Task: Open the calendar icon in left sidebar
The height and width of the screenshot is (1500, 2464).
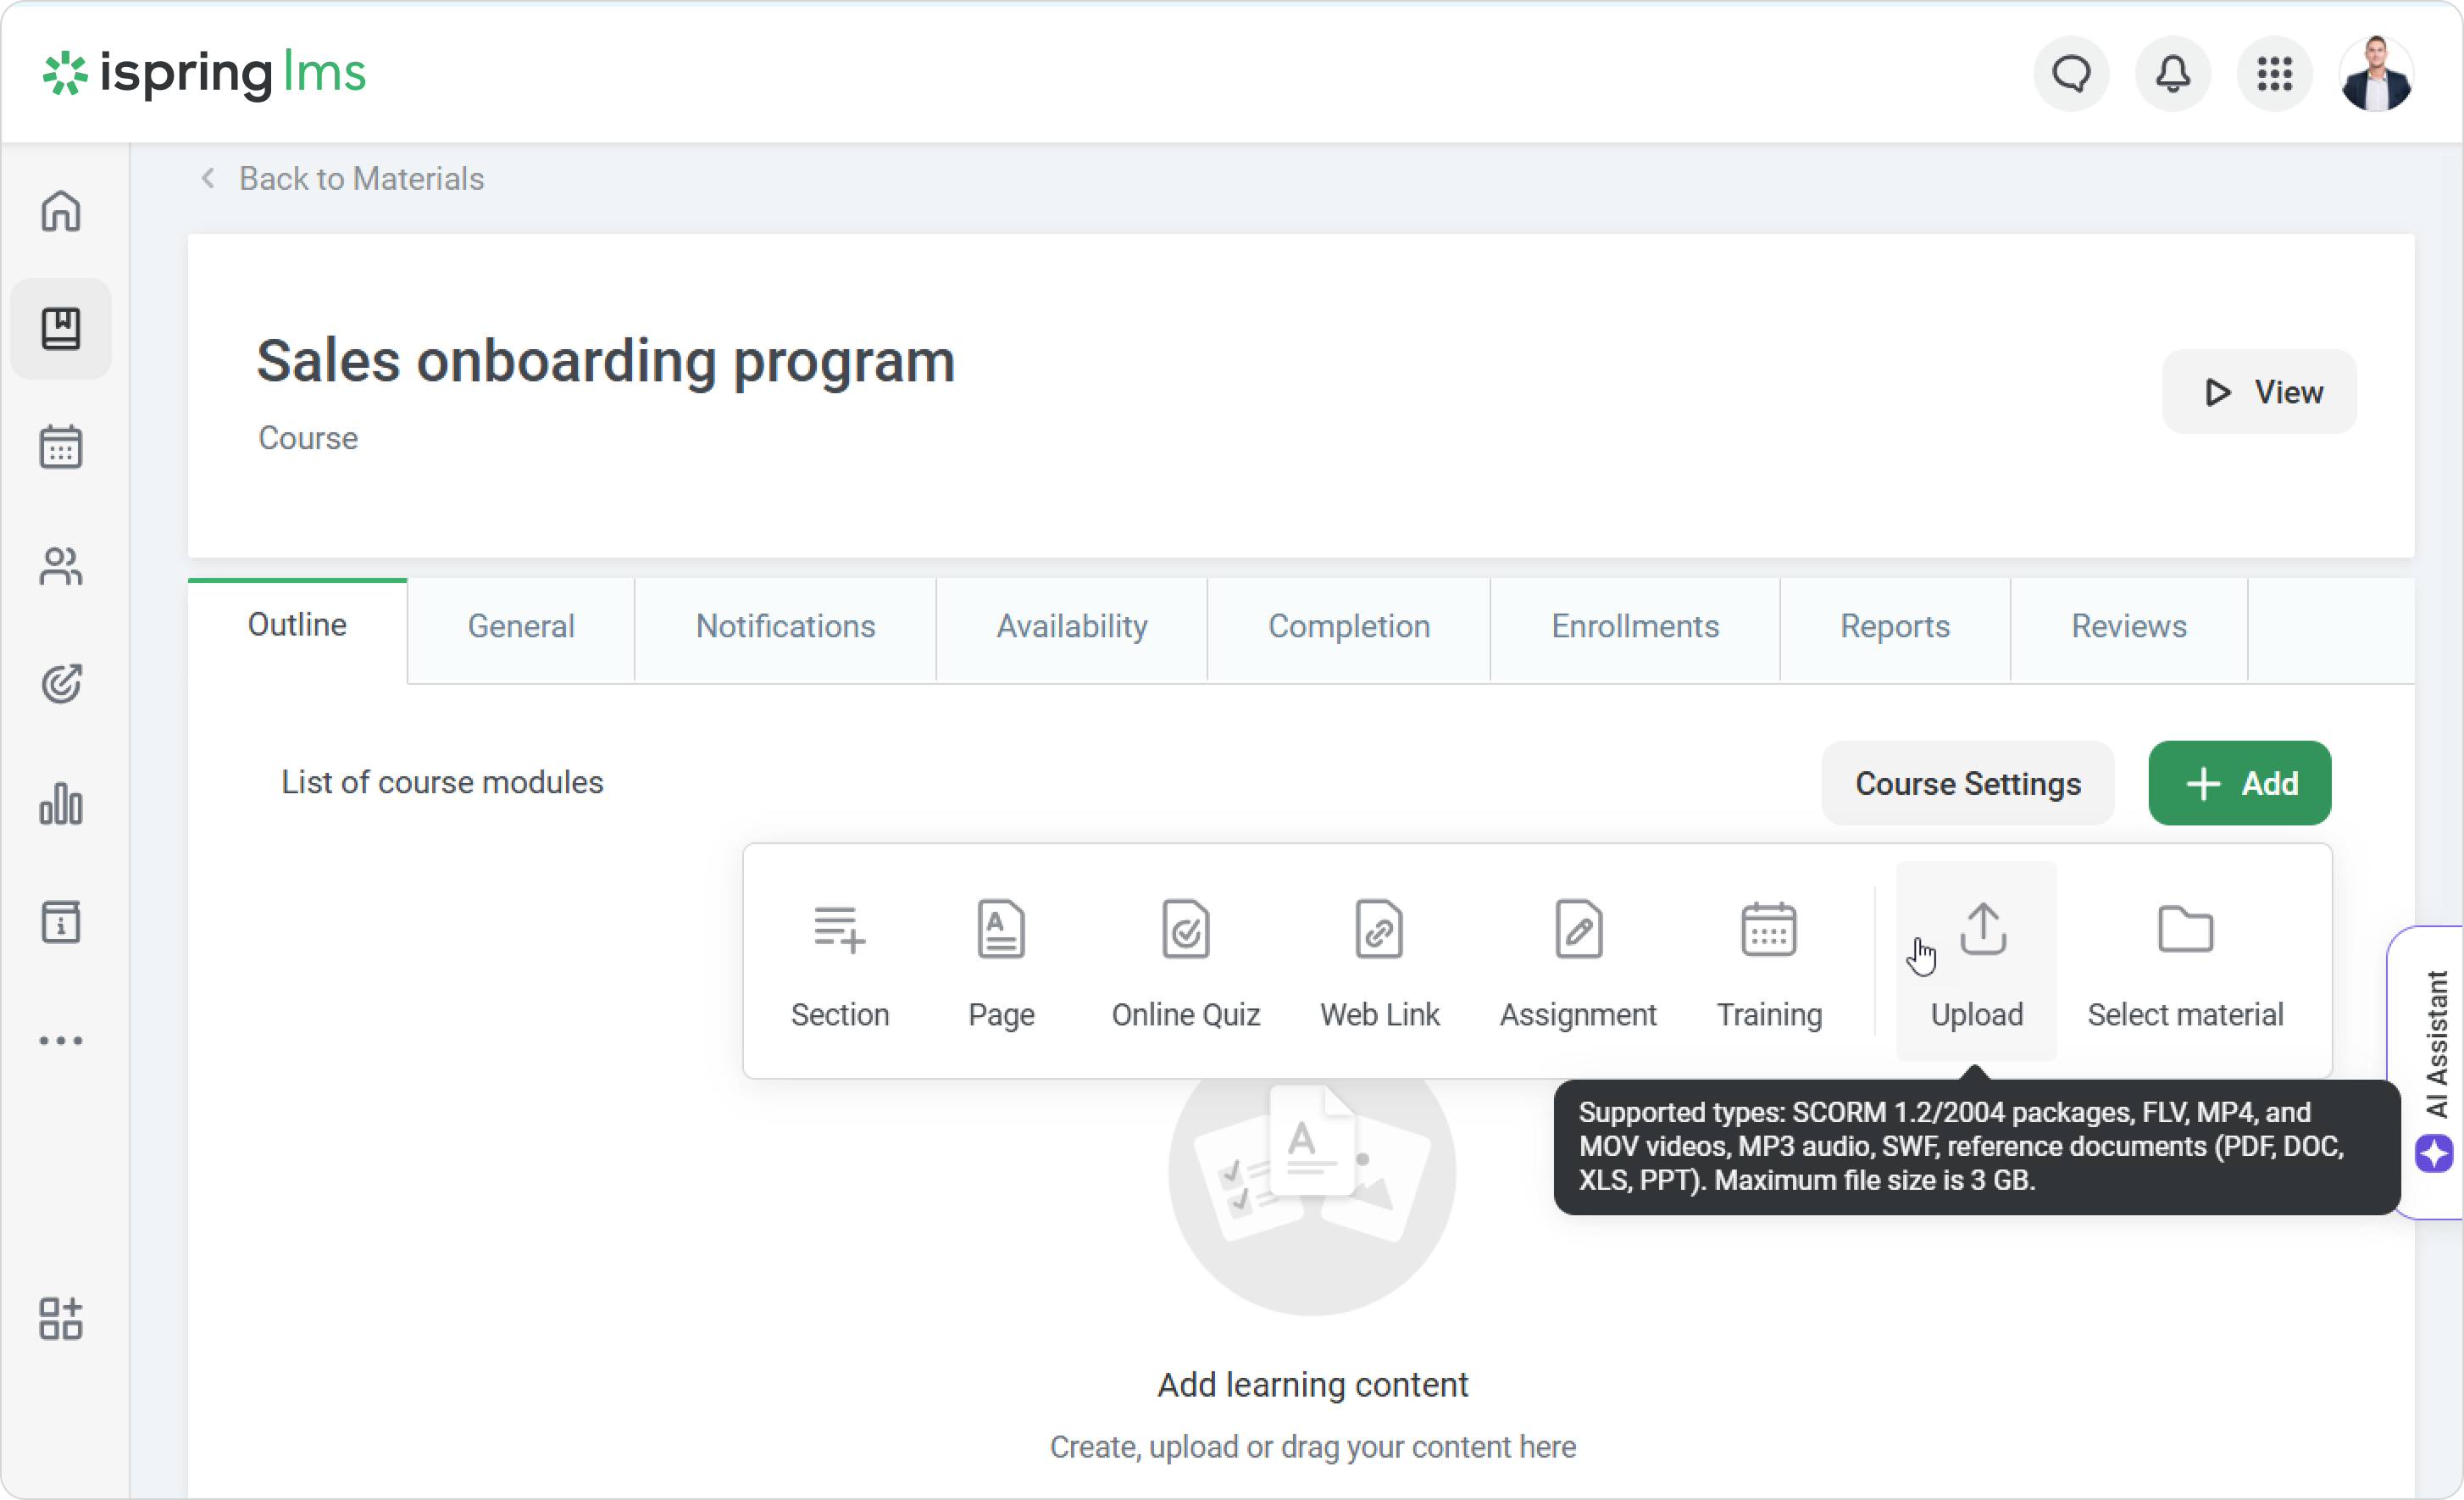Action: (61, 447)
